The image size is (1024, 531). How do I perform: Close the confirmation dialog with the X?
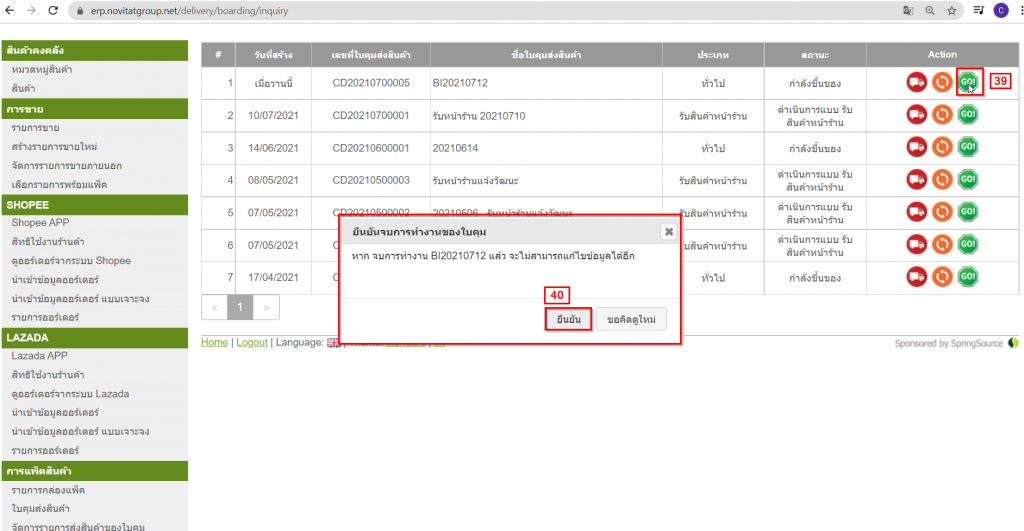(x=669, y=232)
